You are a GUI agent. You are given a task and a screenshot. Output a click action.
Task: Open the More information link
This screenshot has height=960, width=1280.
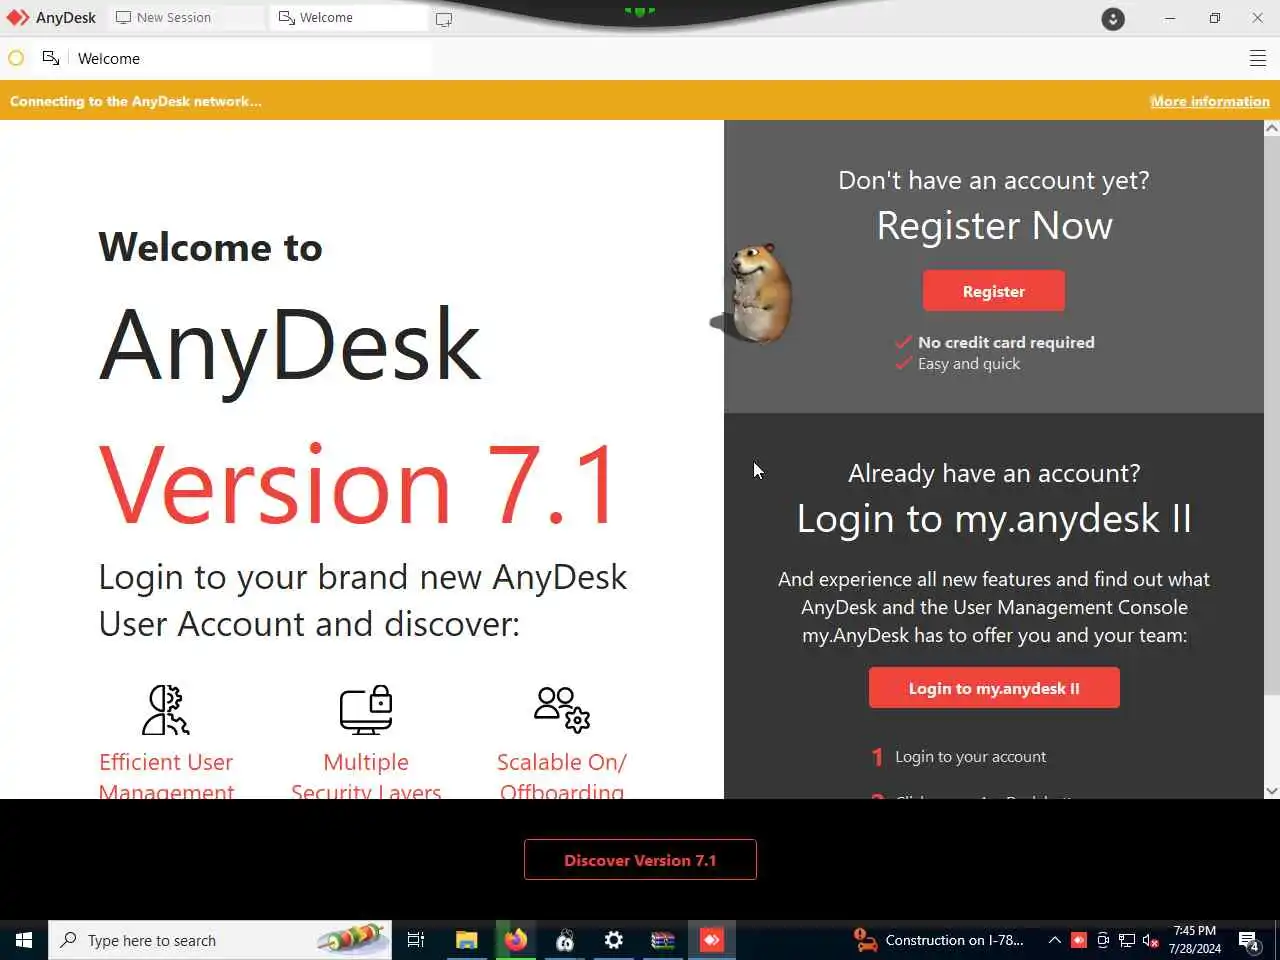pos(1210,101)
